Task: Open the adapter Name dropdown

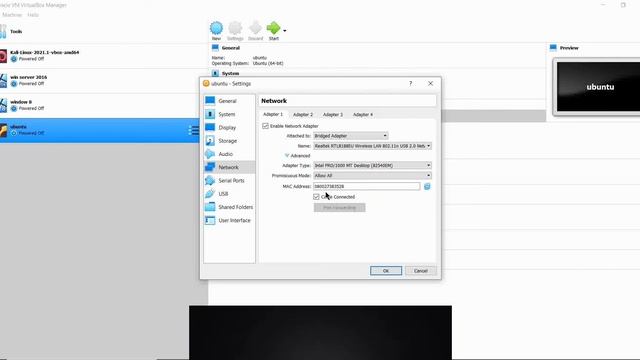Action: [372, 146]
